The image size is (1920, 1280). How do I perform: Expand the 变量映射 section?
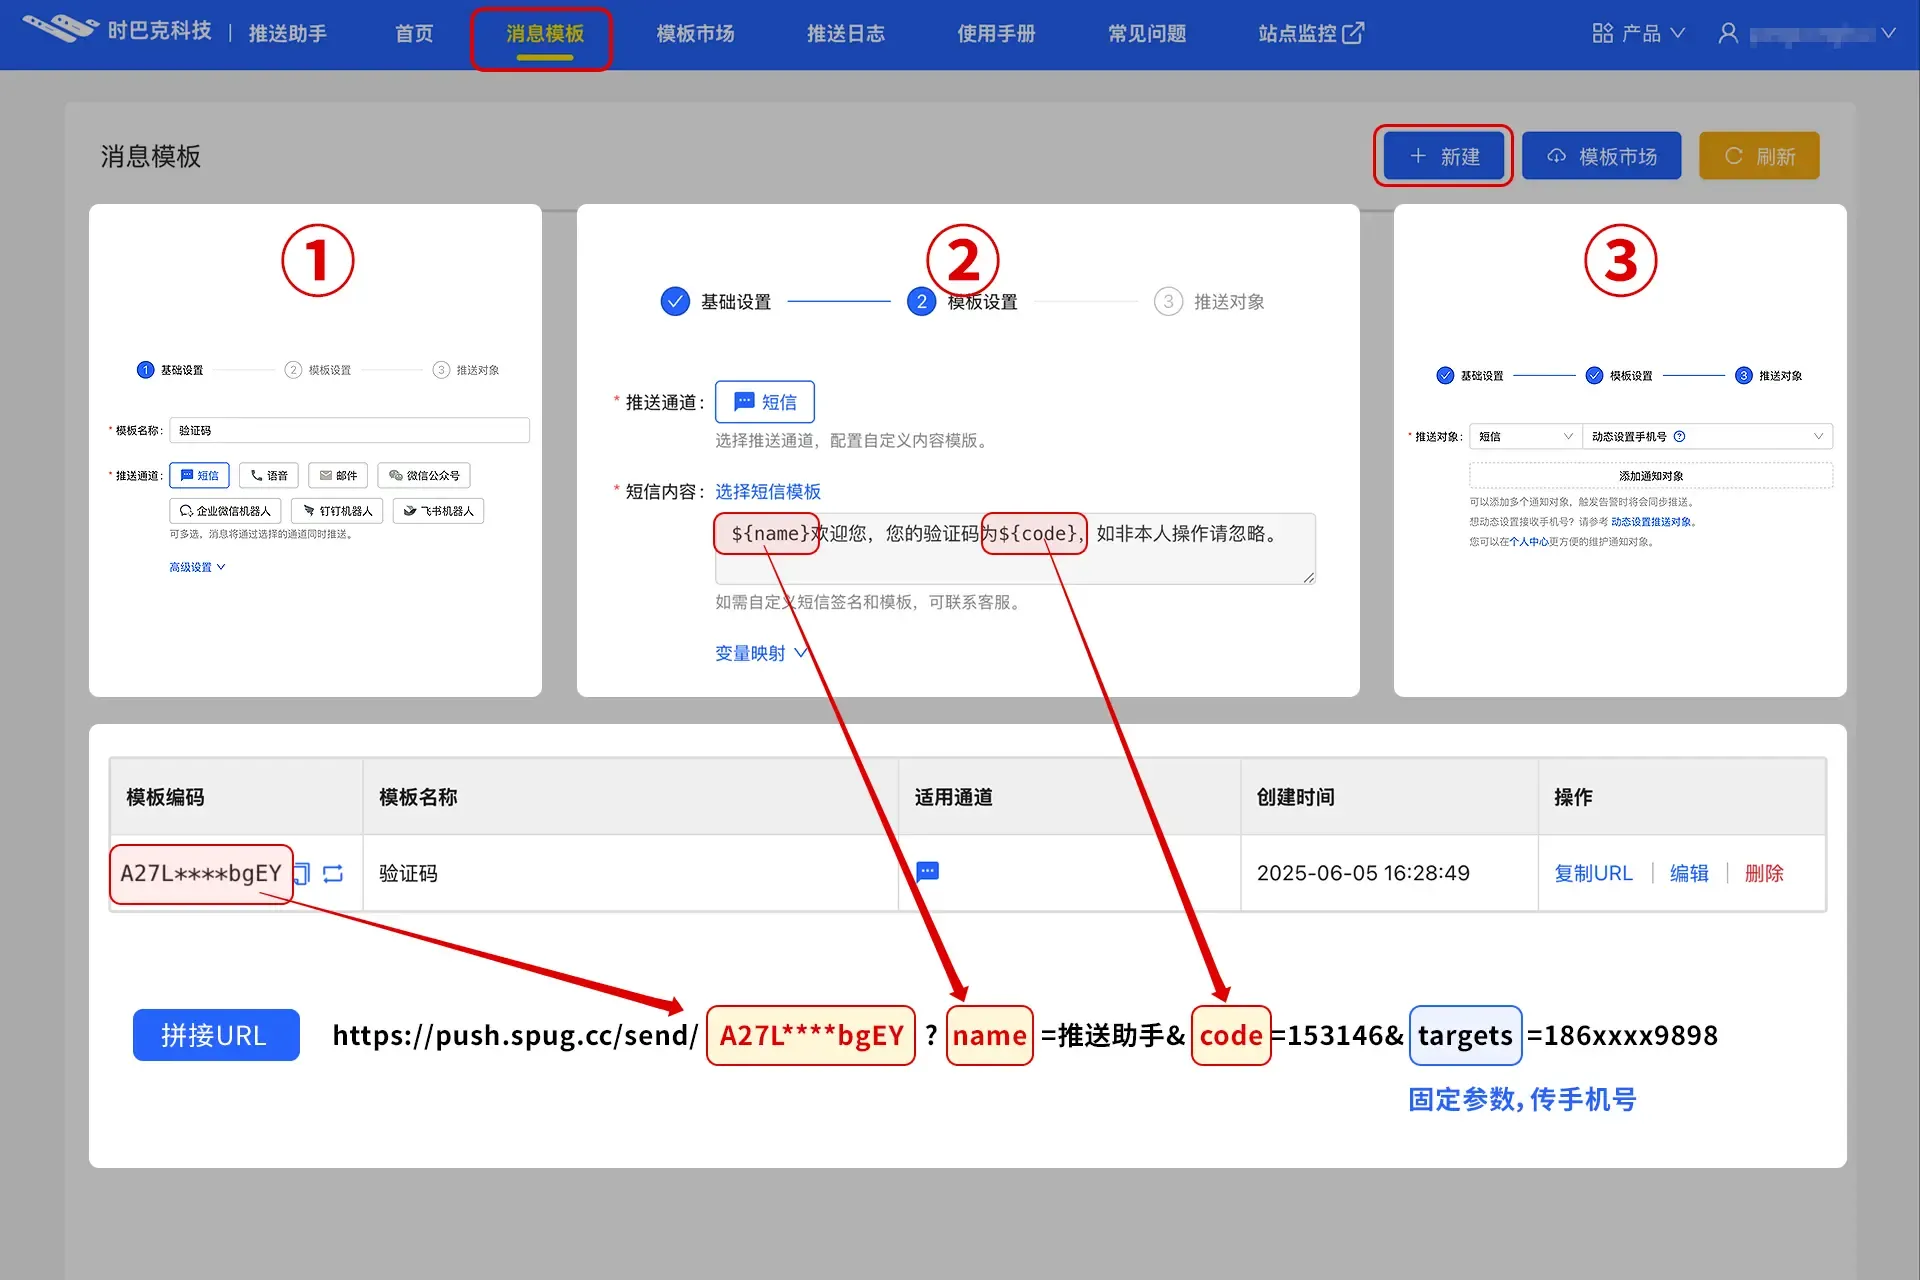pos(760,653)
